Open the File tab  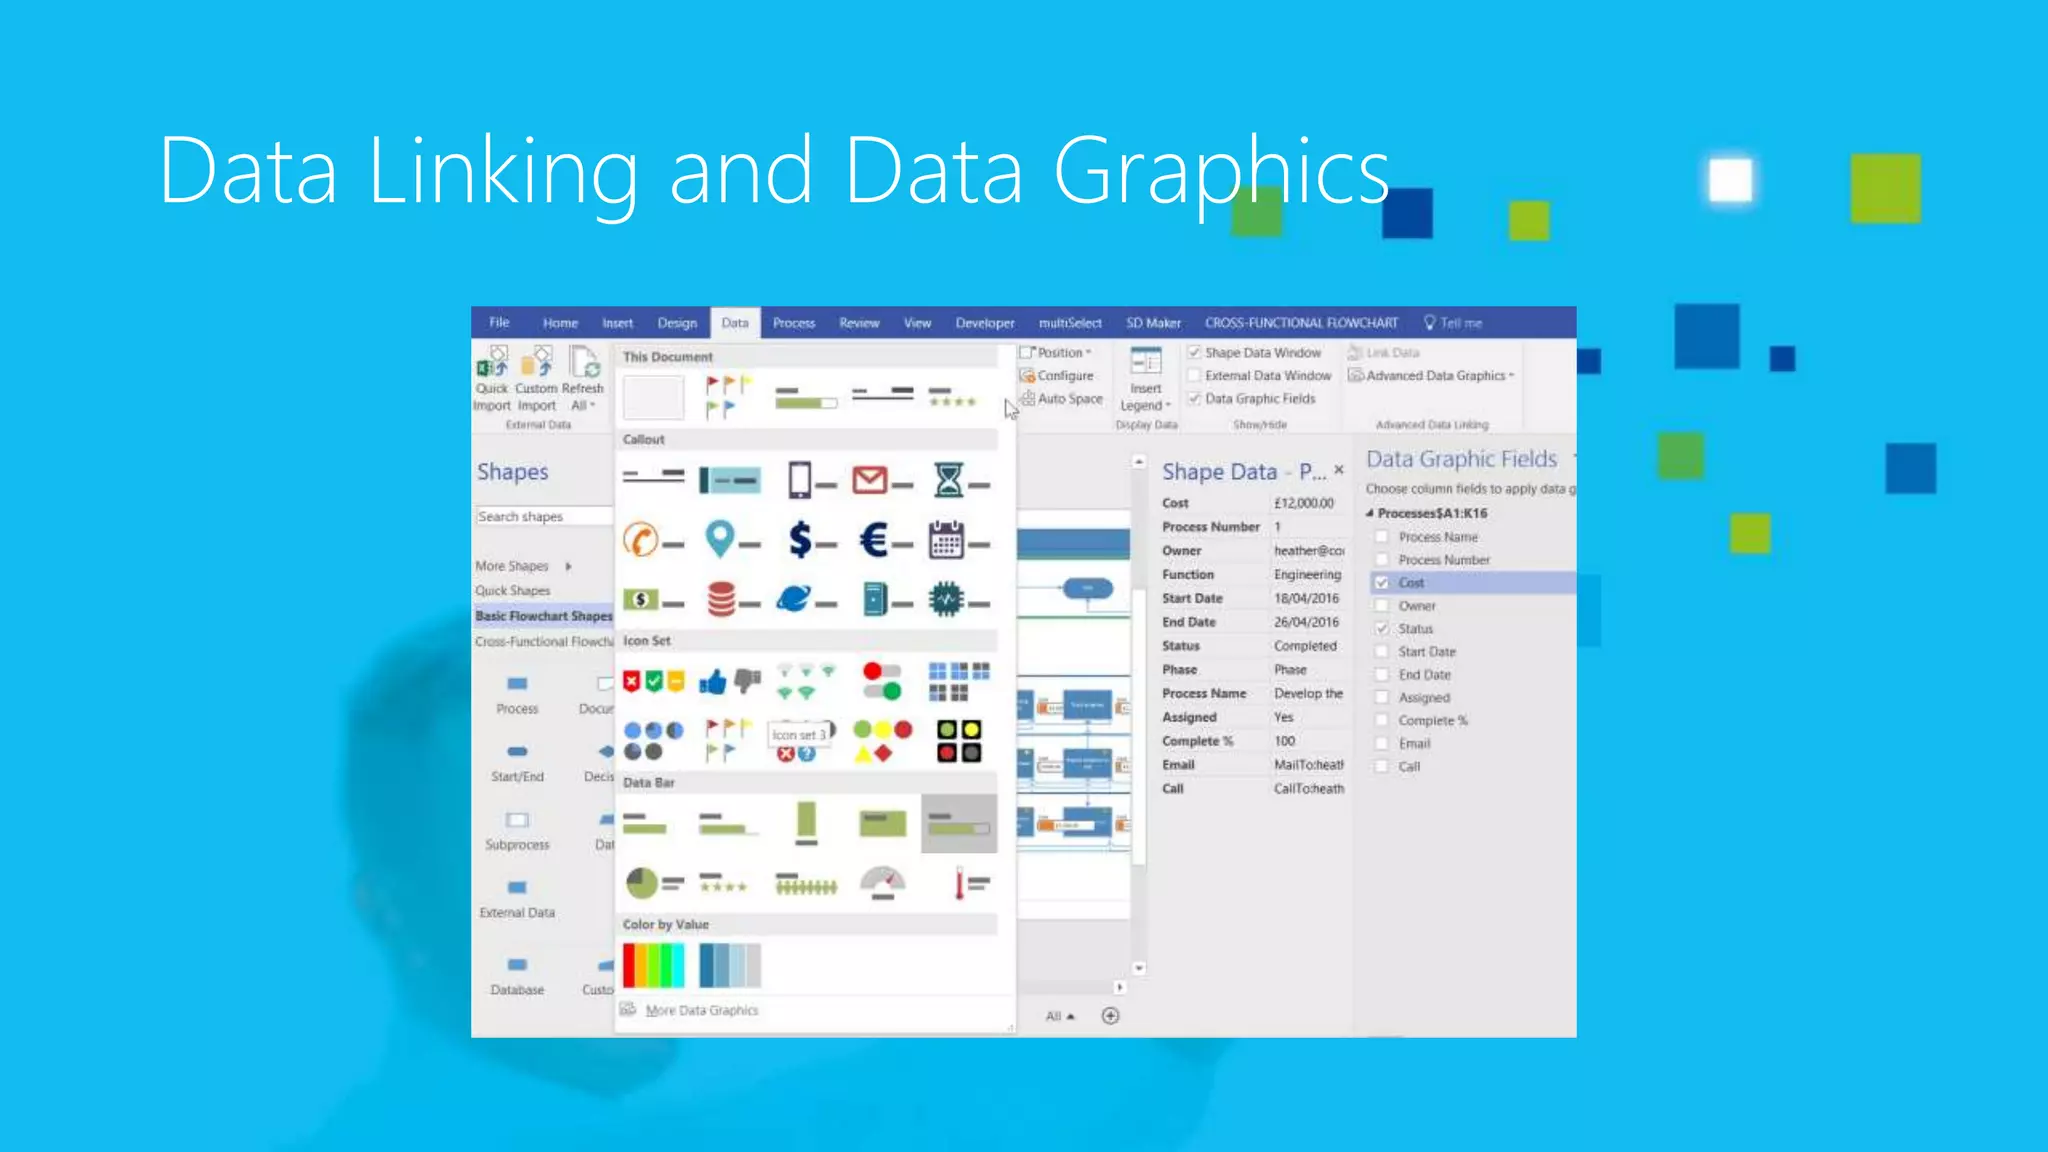point(499,323)
